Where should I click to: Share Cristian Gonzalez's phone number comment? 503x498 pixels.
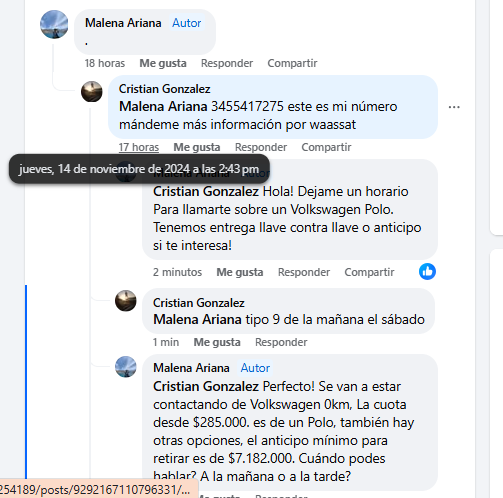(326, 147)
